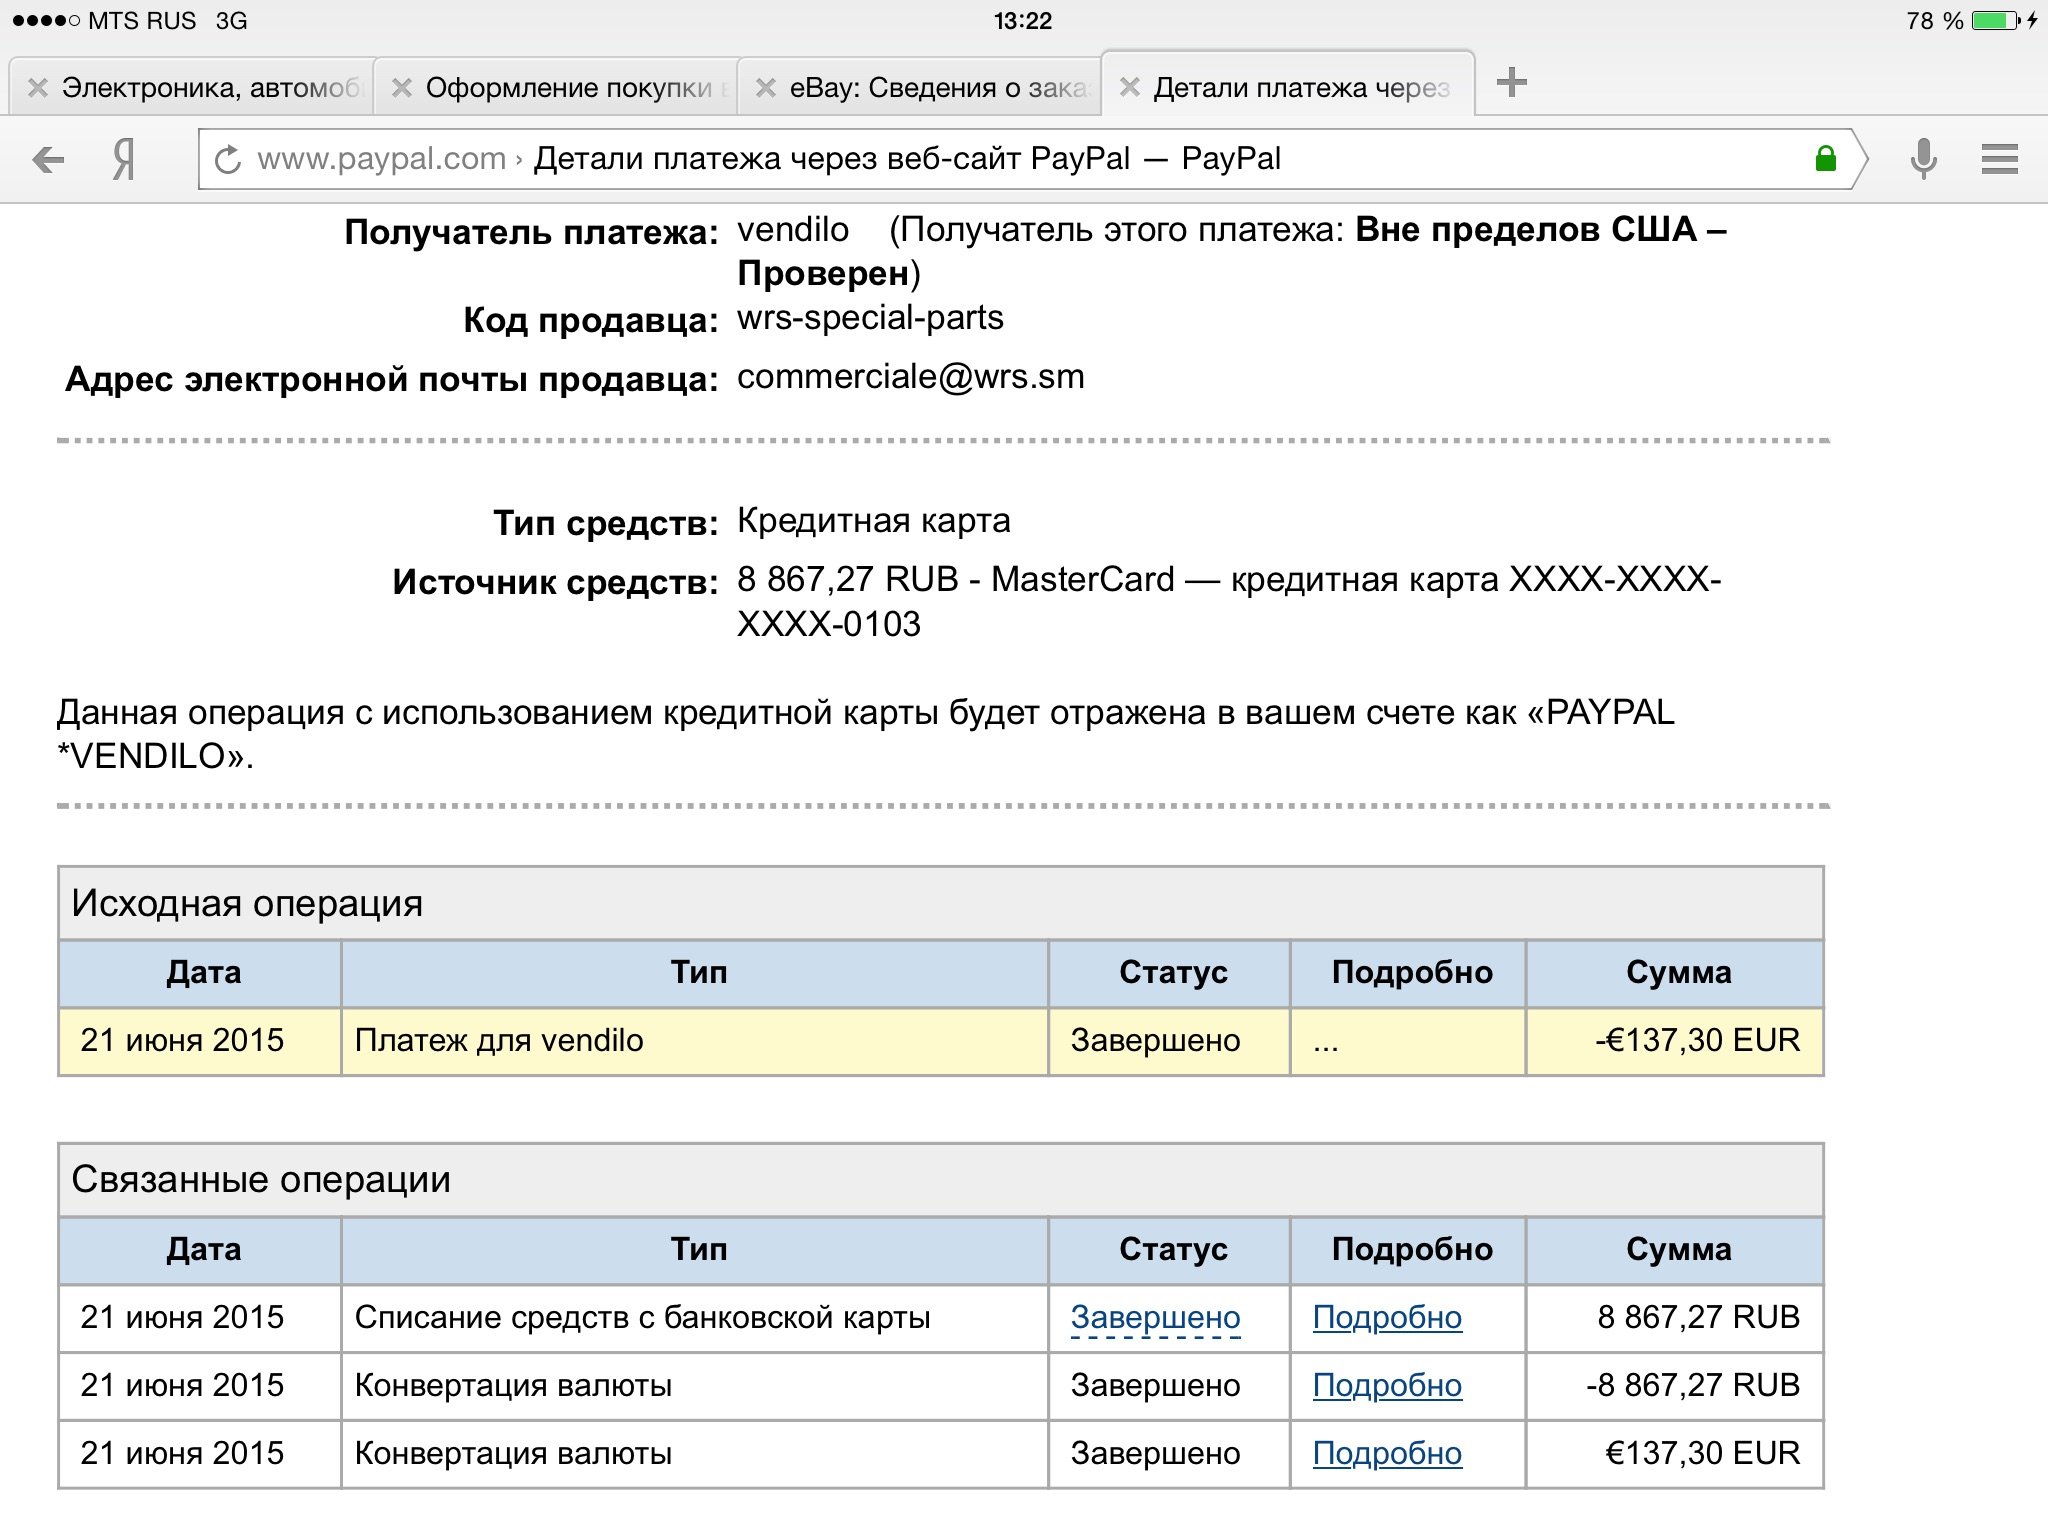The image size is (2048, 1536).
Task: Select the highlighted Платеж для vendilo row
Action: click(695, 1041)
